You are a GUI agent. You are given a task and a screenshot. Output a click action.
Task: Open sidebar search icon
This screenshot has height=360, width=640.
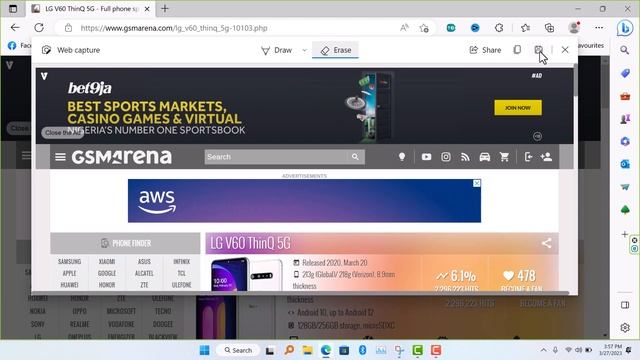624,50
